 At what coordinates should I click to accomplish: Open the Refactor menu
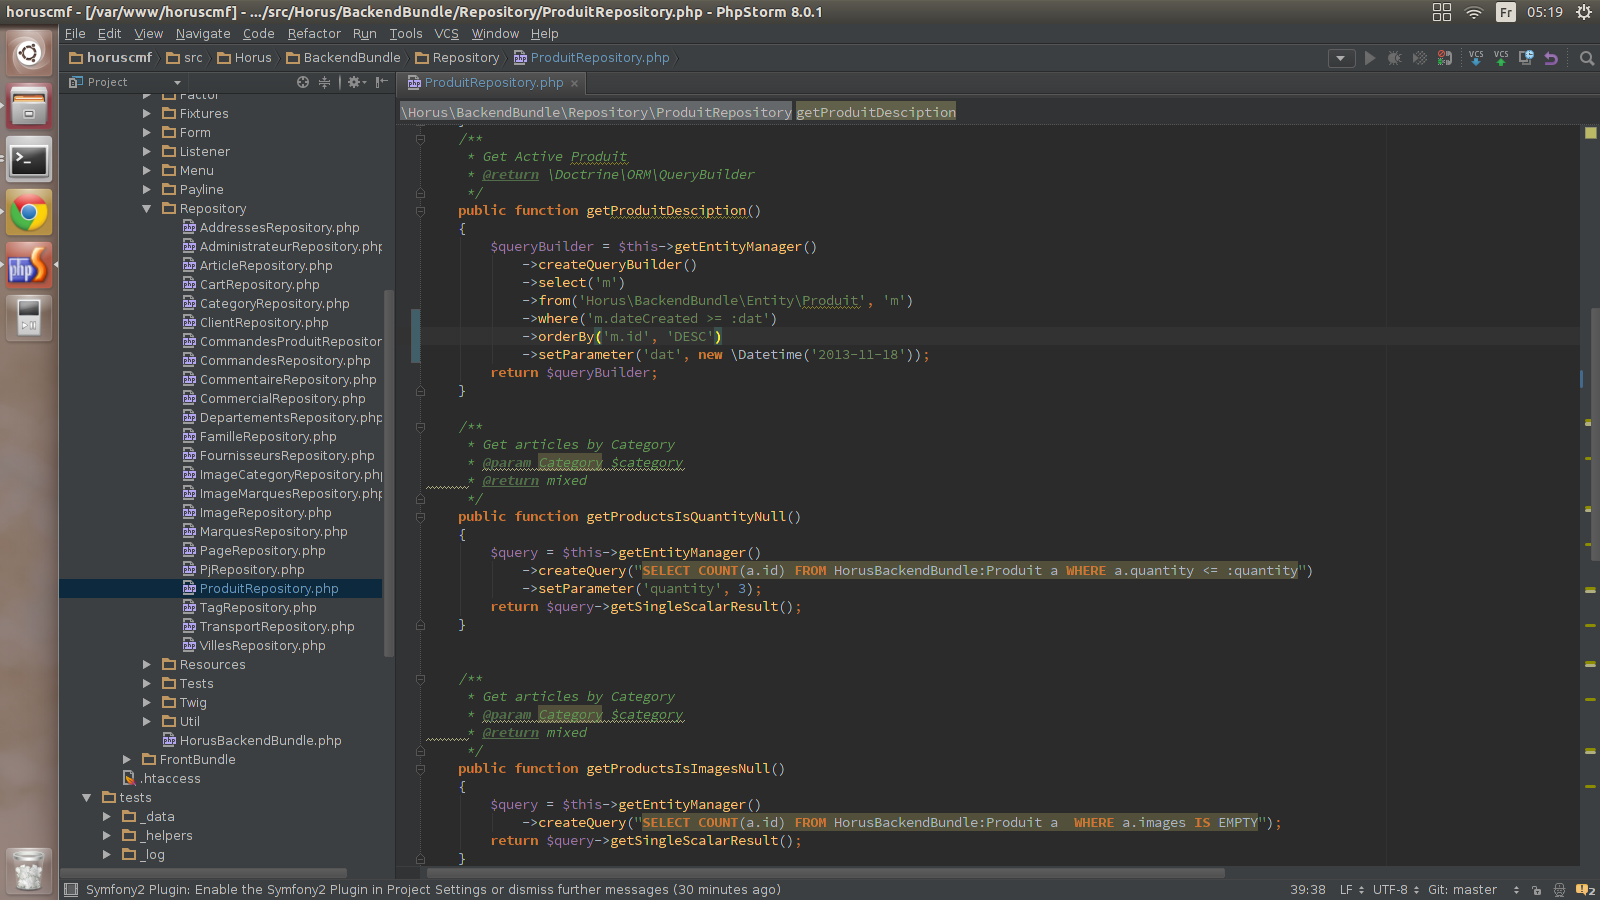tap(314, 34)
